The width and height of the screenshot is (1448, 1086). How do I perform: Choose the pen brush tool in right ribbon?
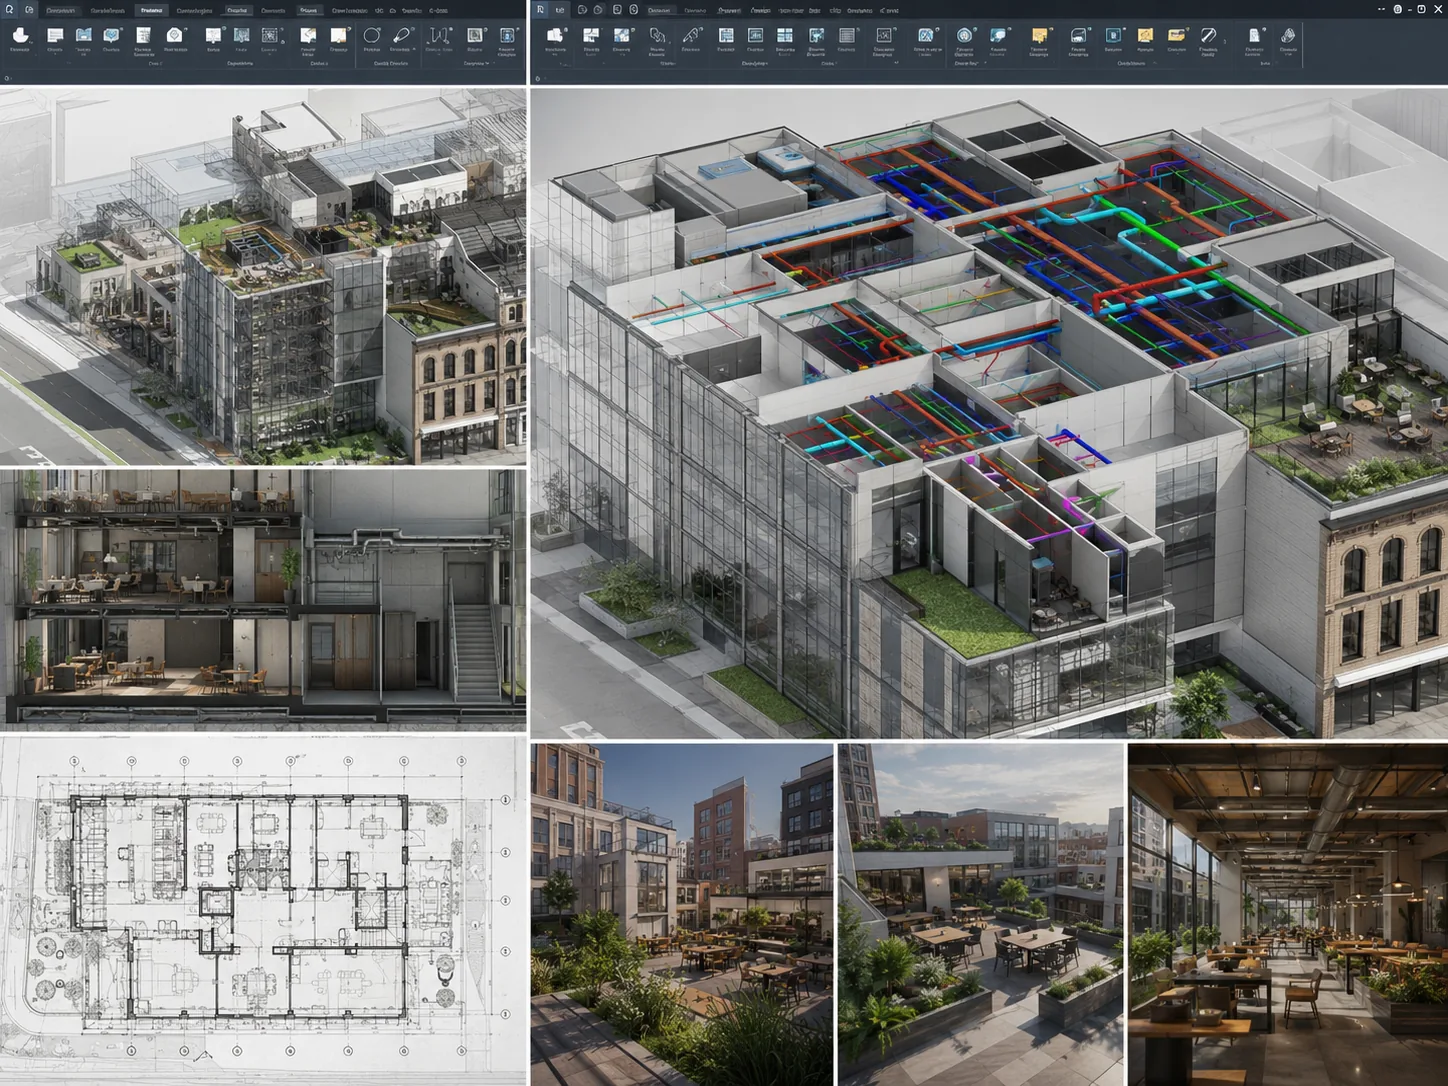[691, 35]
